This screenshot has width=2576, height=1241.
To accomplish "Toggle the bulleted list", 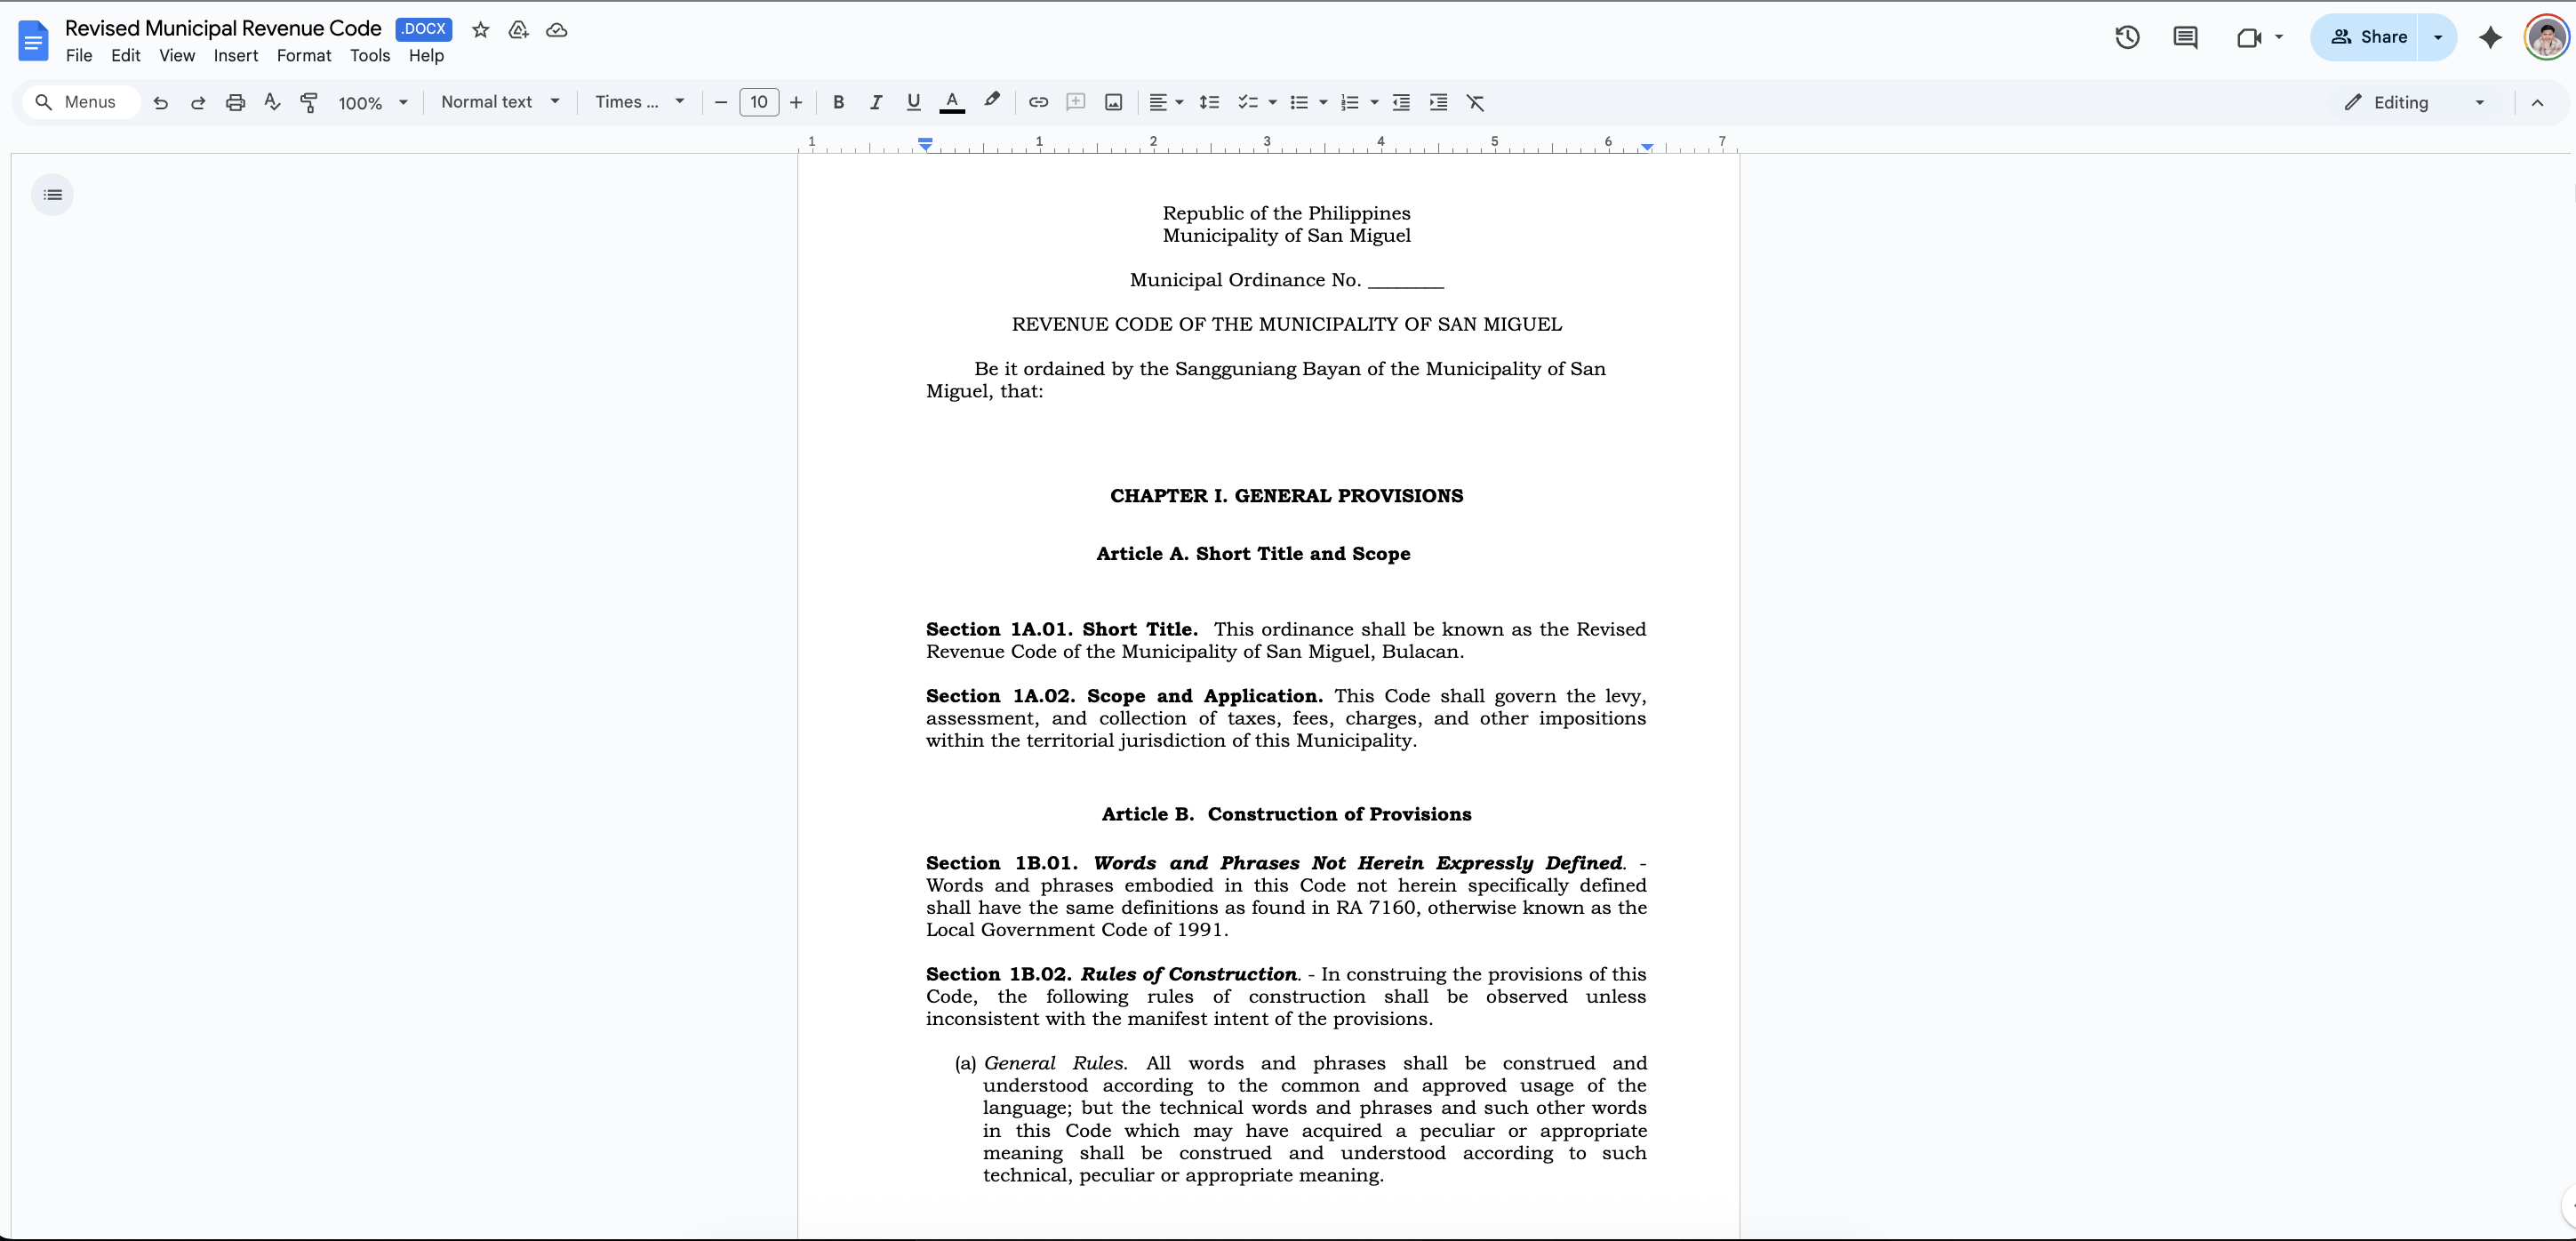I will (1298, 102).
